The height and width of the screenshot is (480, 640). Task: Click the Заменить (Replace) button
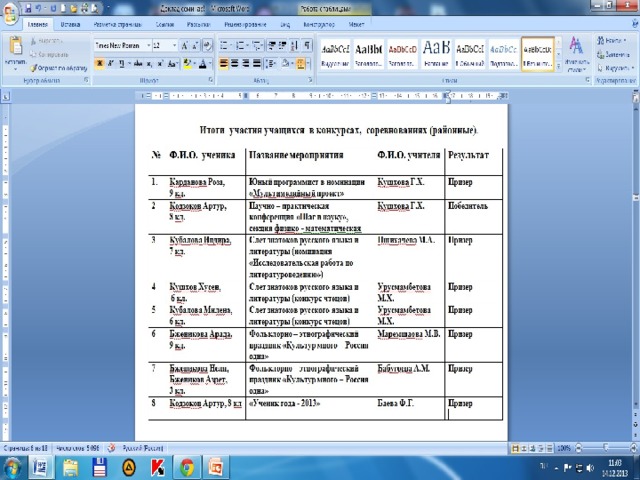[613, 54]
